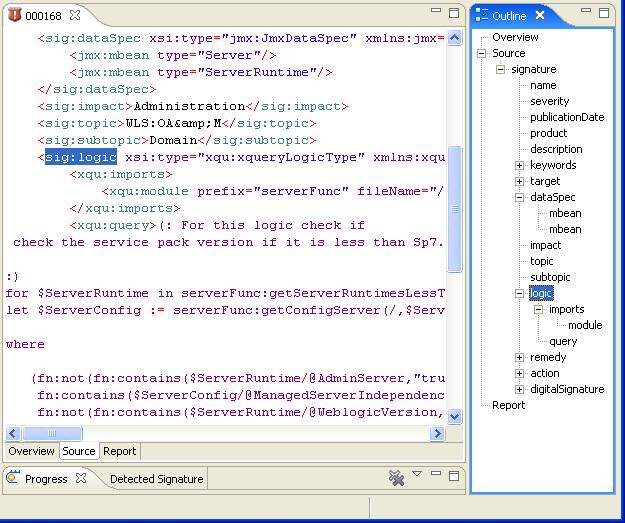Select topic in the Outline tree
The image size is (625, 523).
tap(541, 261)
